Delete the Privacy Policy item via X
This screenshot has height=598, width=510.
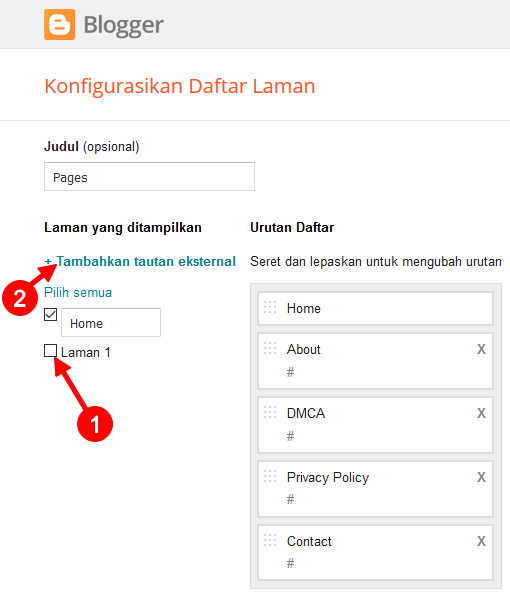[481, 477]
